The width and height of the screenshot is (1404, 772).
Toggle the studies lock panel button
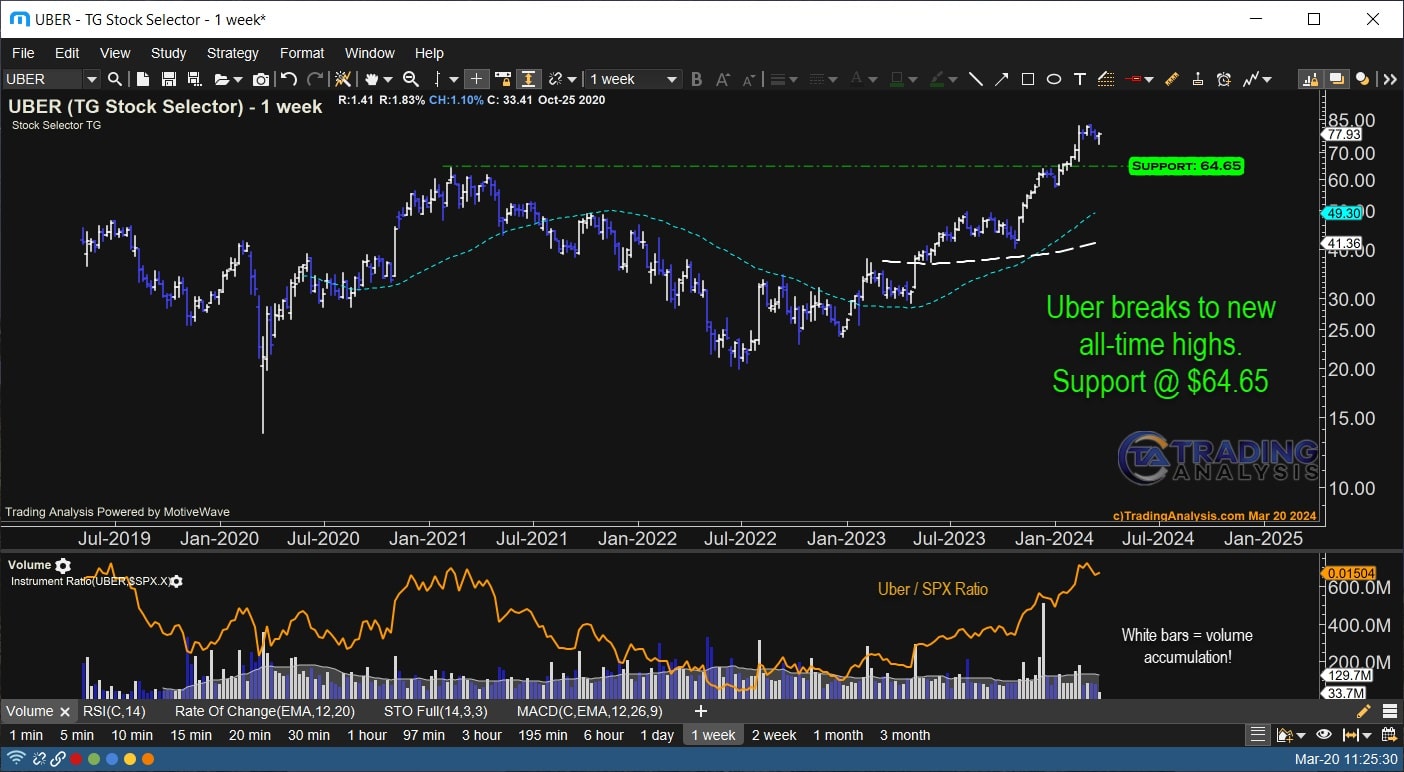pos(1309,79)
